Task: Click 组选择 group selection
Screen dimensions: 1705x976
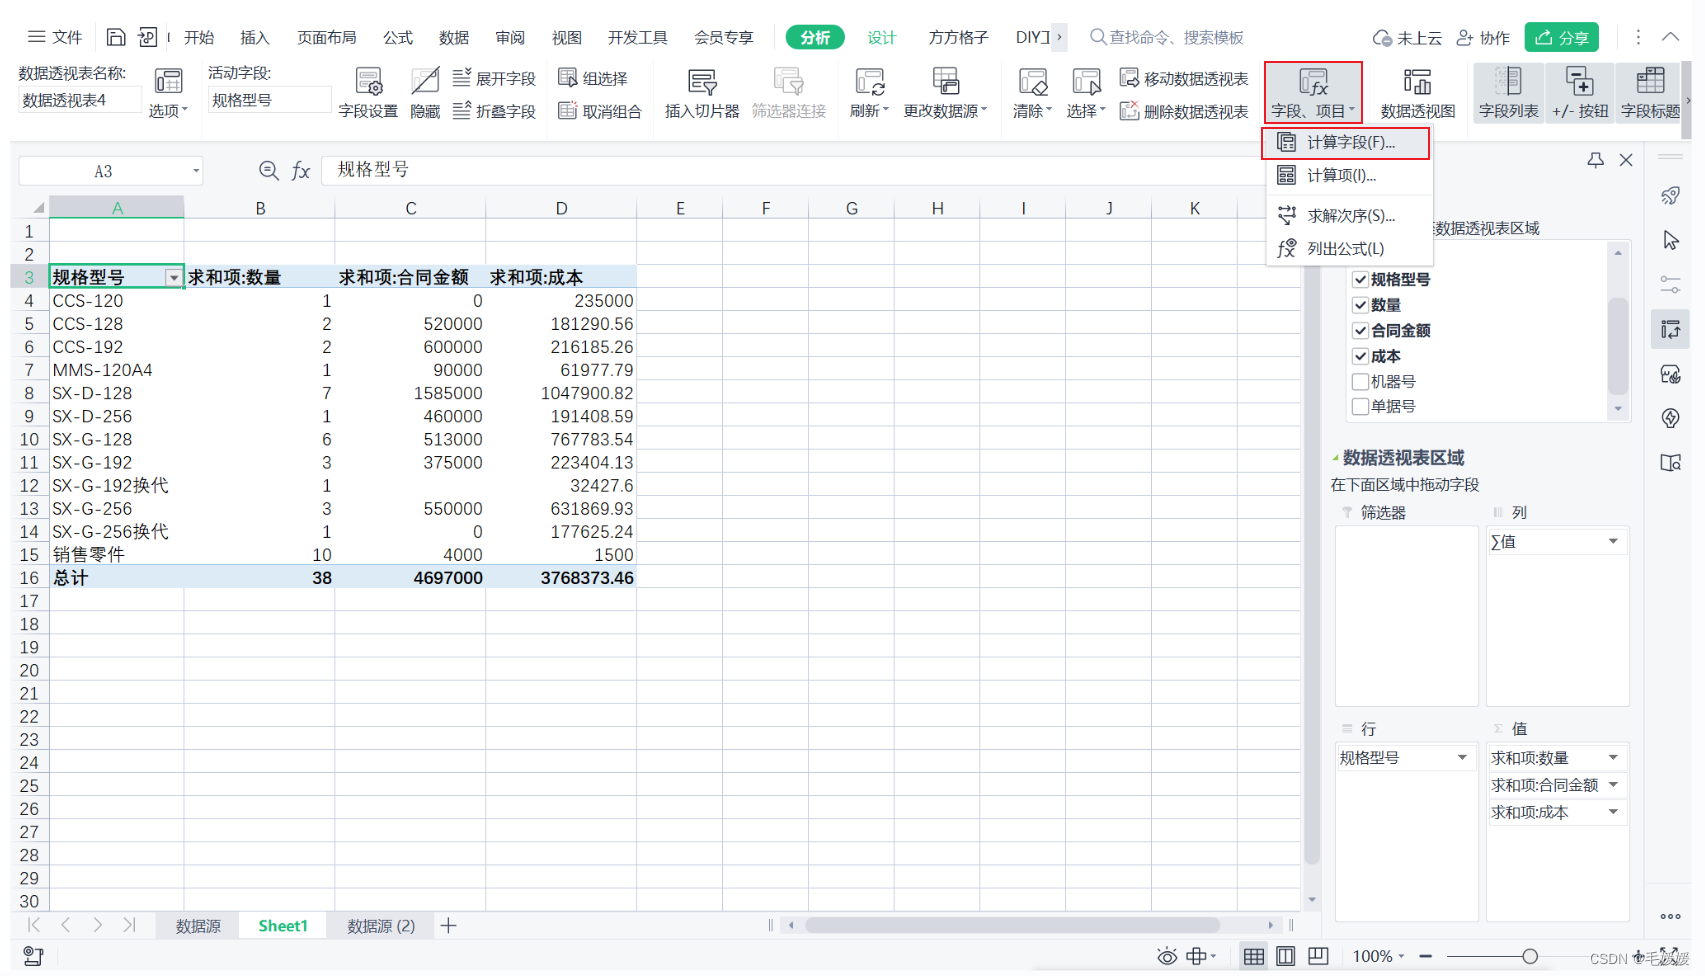Action: point(593,78)
